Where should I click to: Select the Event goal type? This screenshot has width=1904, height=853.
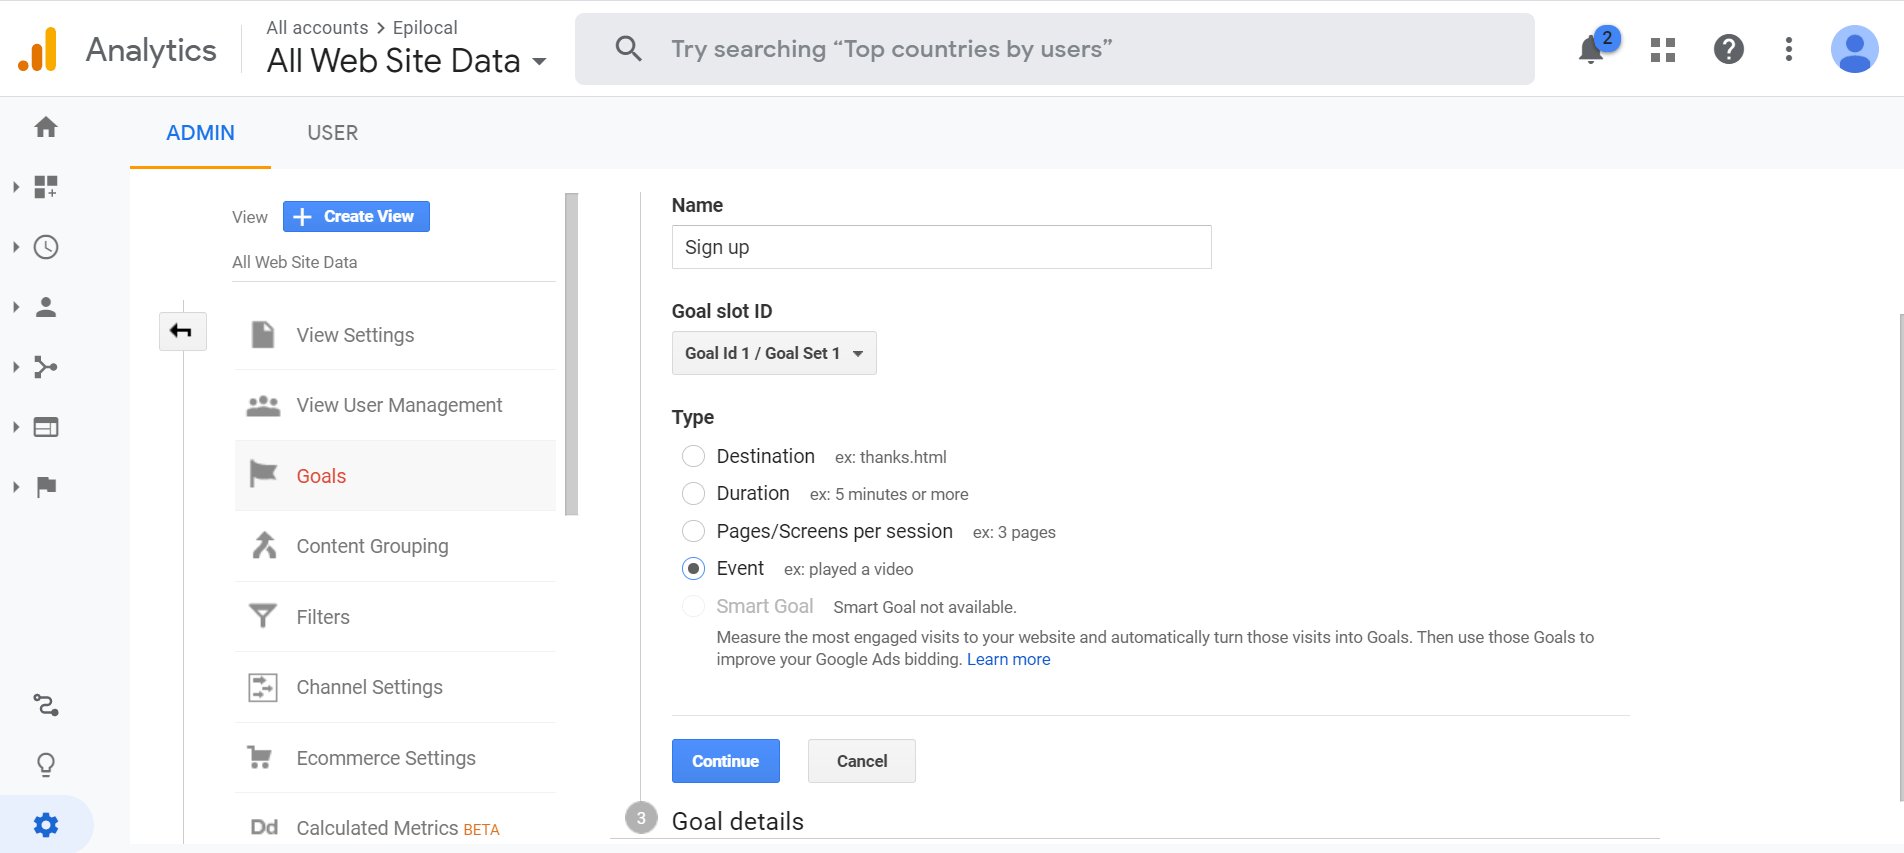693,568
